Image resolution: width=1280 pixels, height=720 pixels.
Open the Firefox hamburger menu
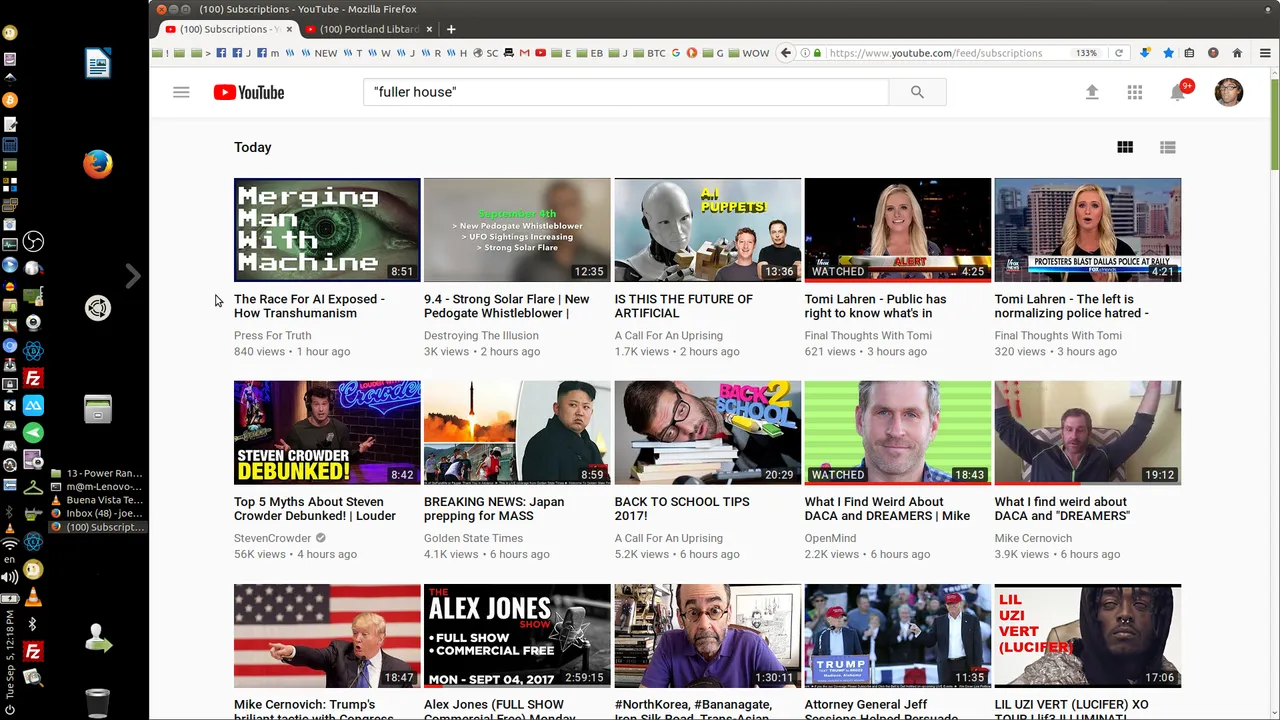[1265, 53]
